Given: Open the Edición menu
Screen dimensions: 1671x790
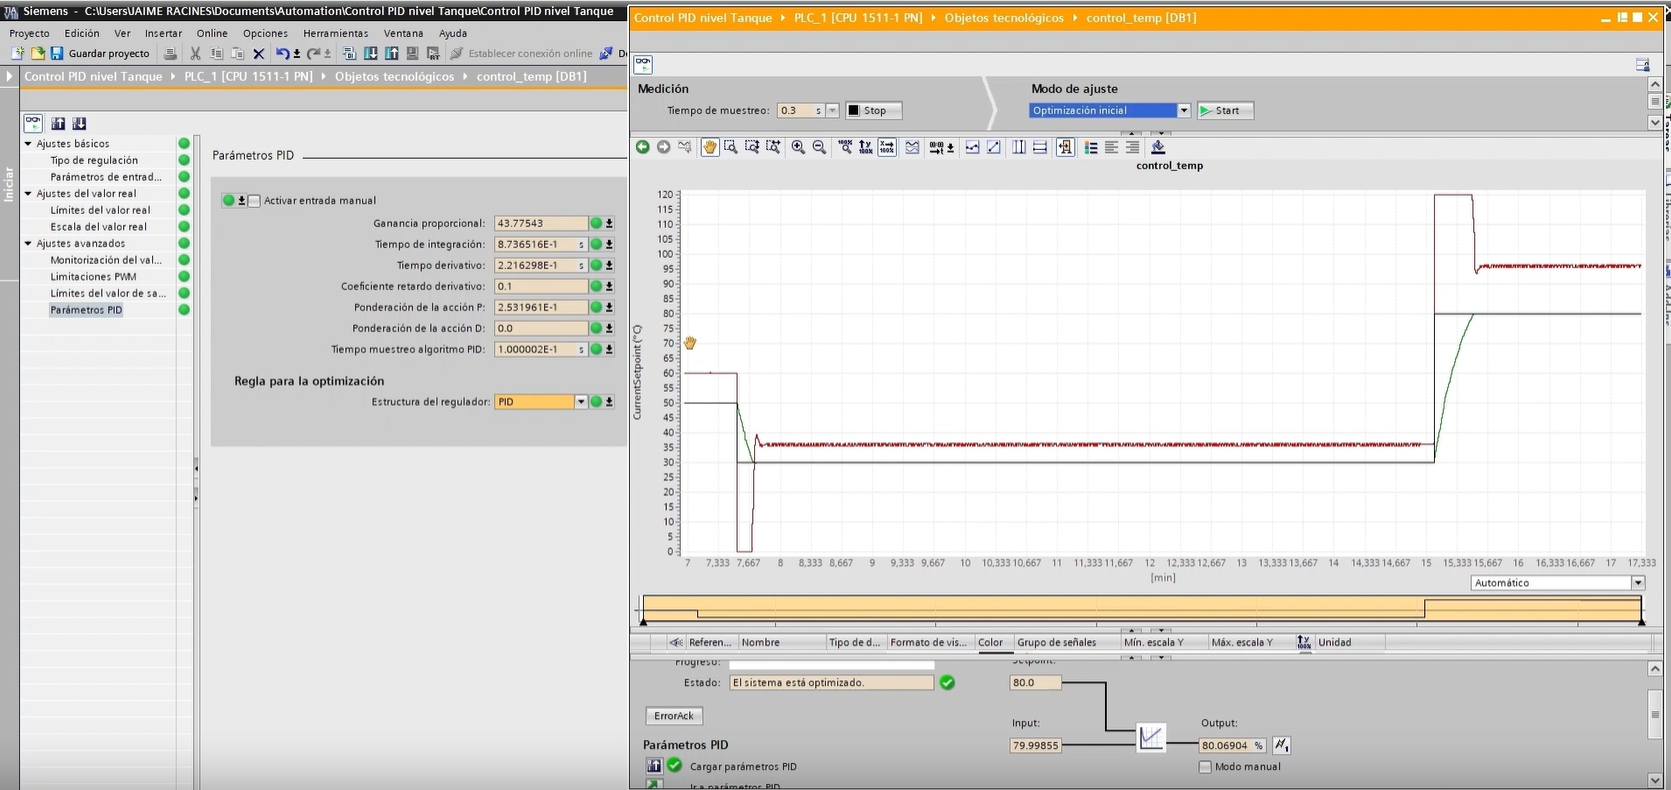Looking at the screenshot, I should (x=82, y=33).
